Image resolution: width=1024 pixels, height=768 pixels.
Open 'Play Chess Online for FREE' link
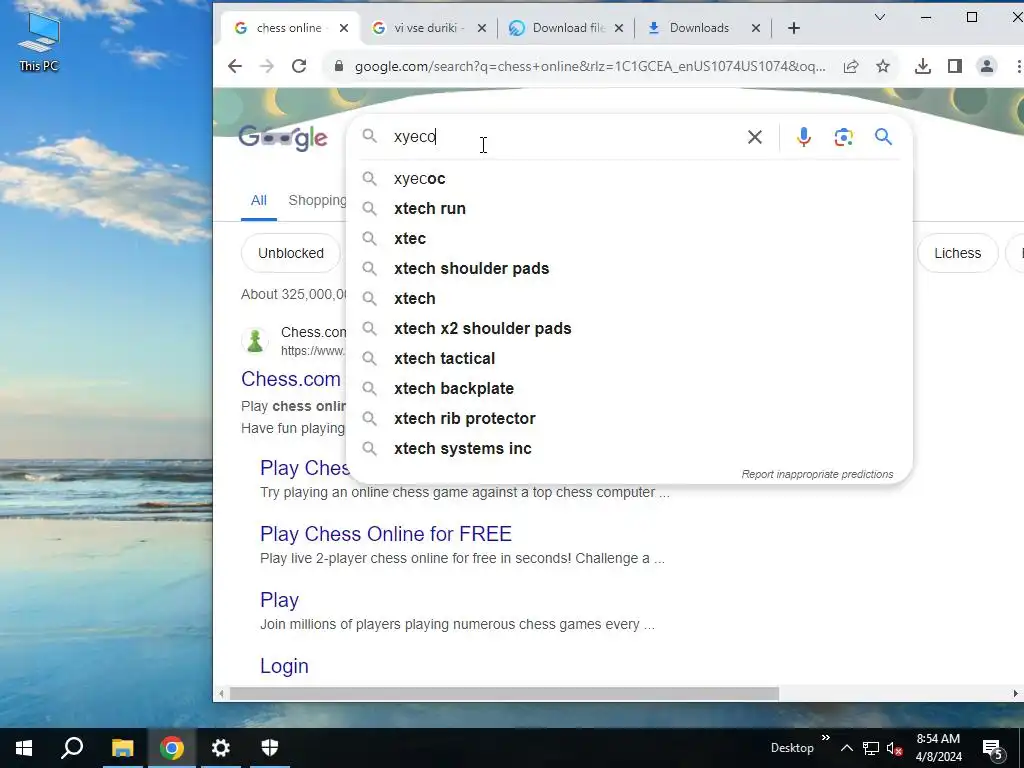[x=386, y=534]
